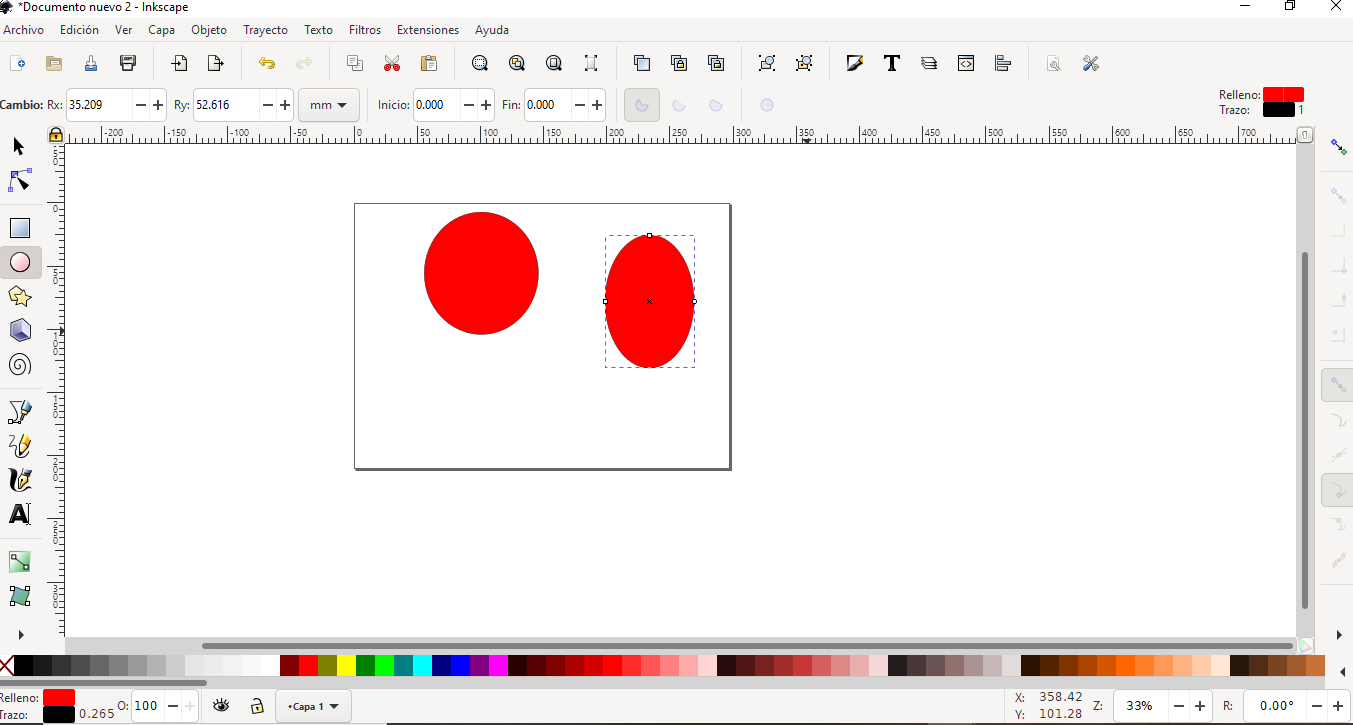This screenshot has height=725, width=1353.
Task: Open the Layers dialog icon
Action: pyautogui.click(x=929, y=63)
